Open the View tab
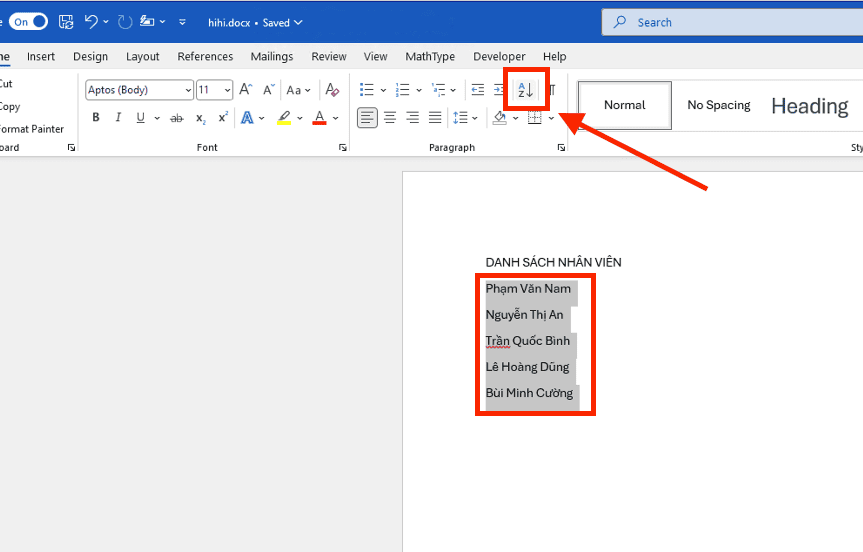 coord(375,57)
